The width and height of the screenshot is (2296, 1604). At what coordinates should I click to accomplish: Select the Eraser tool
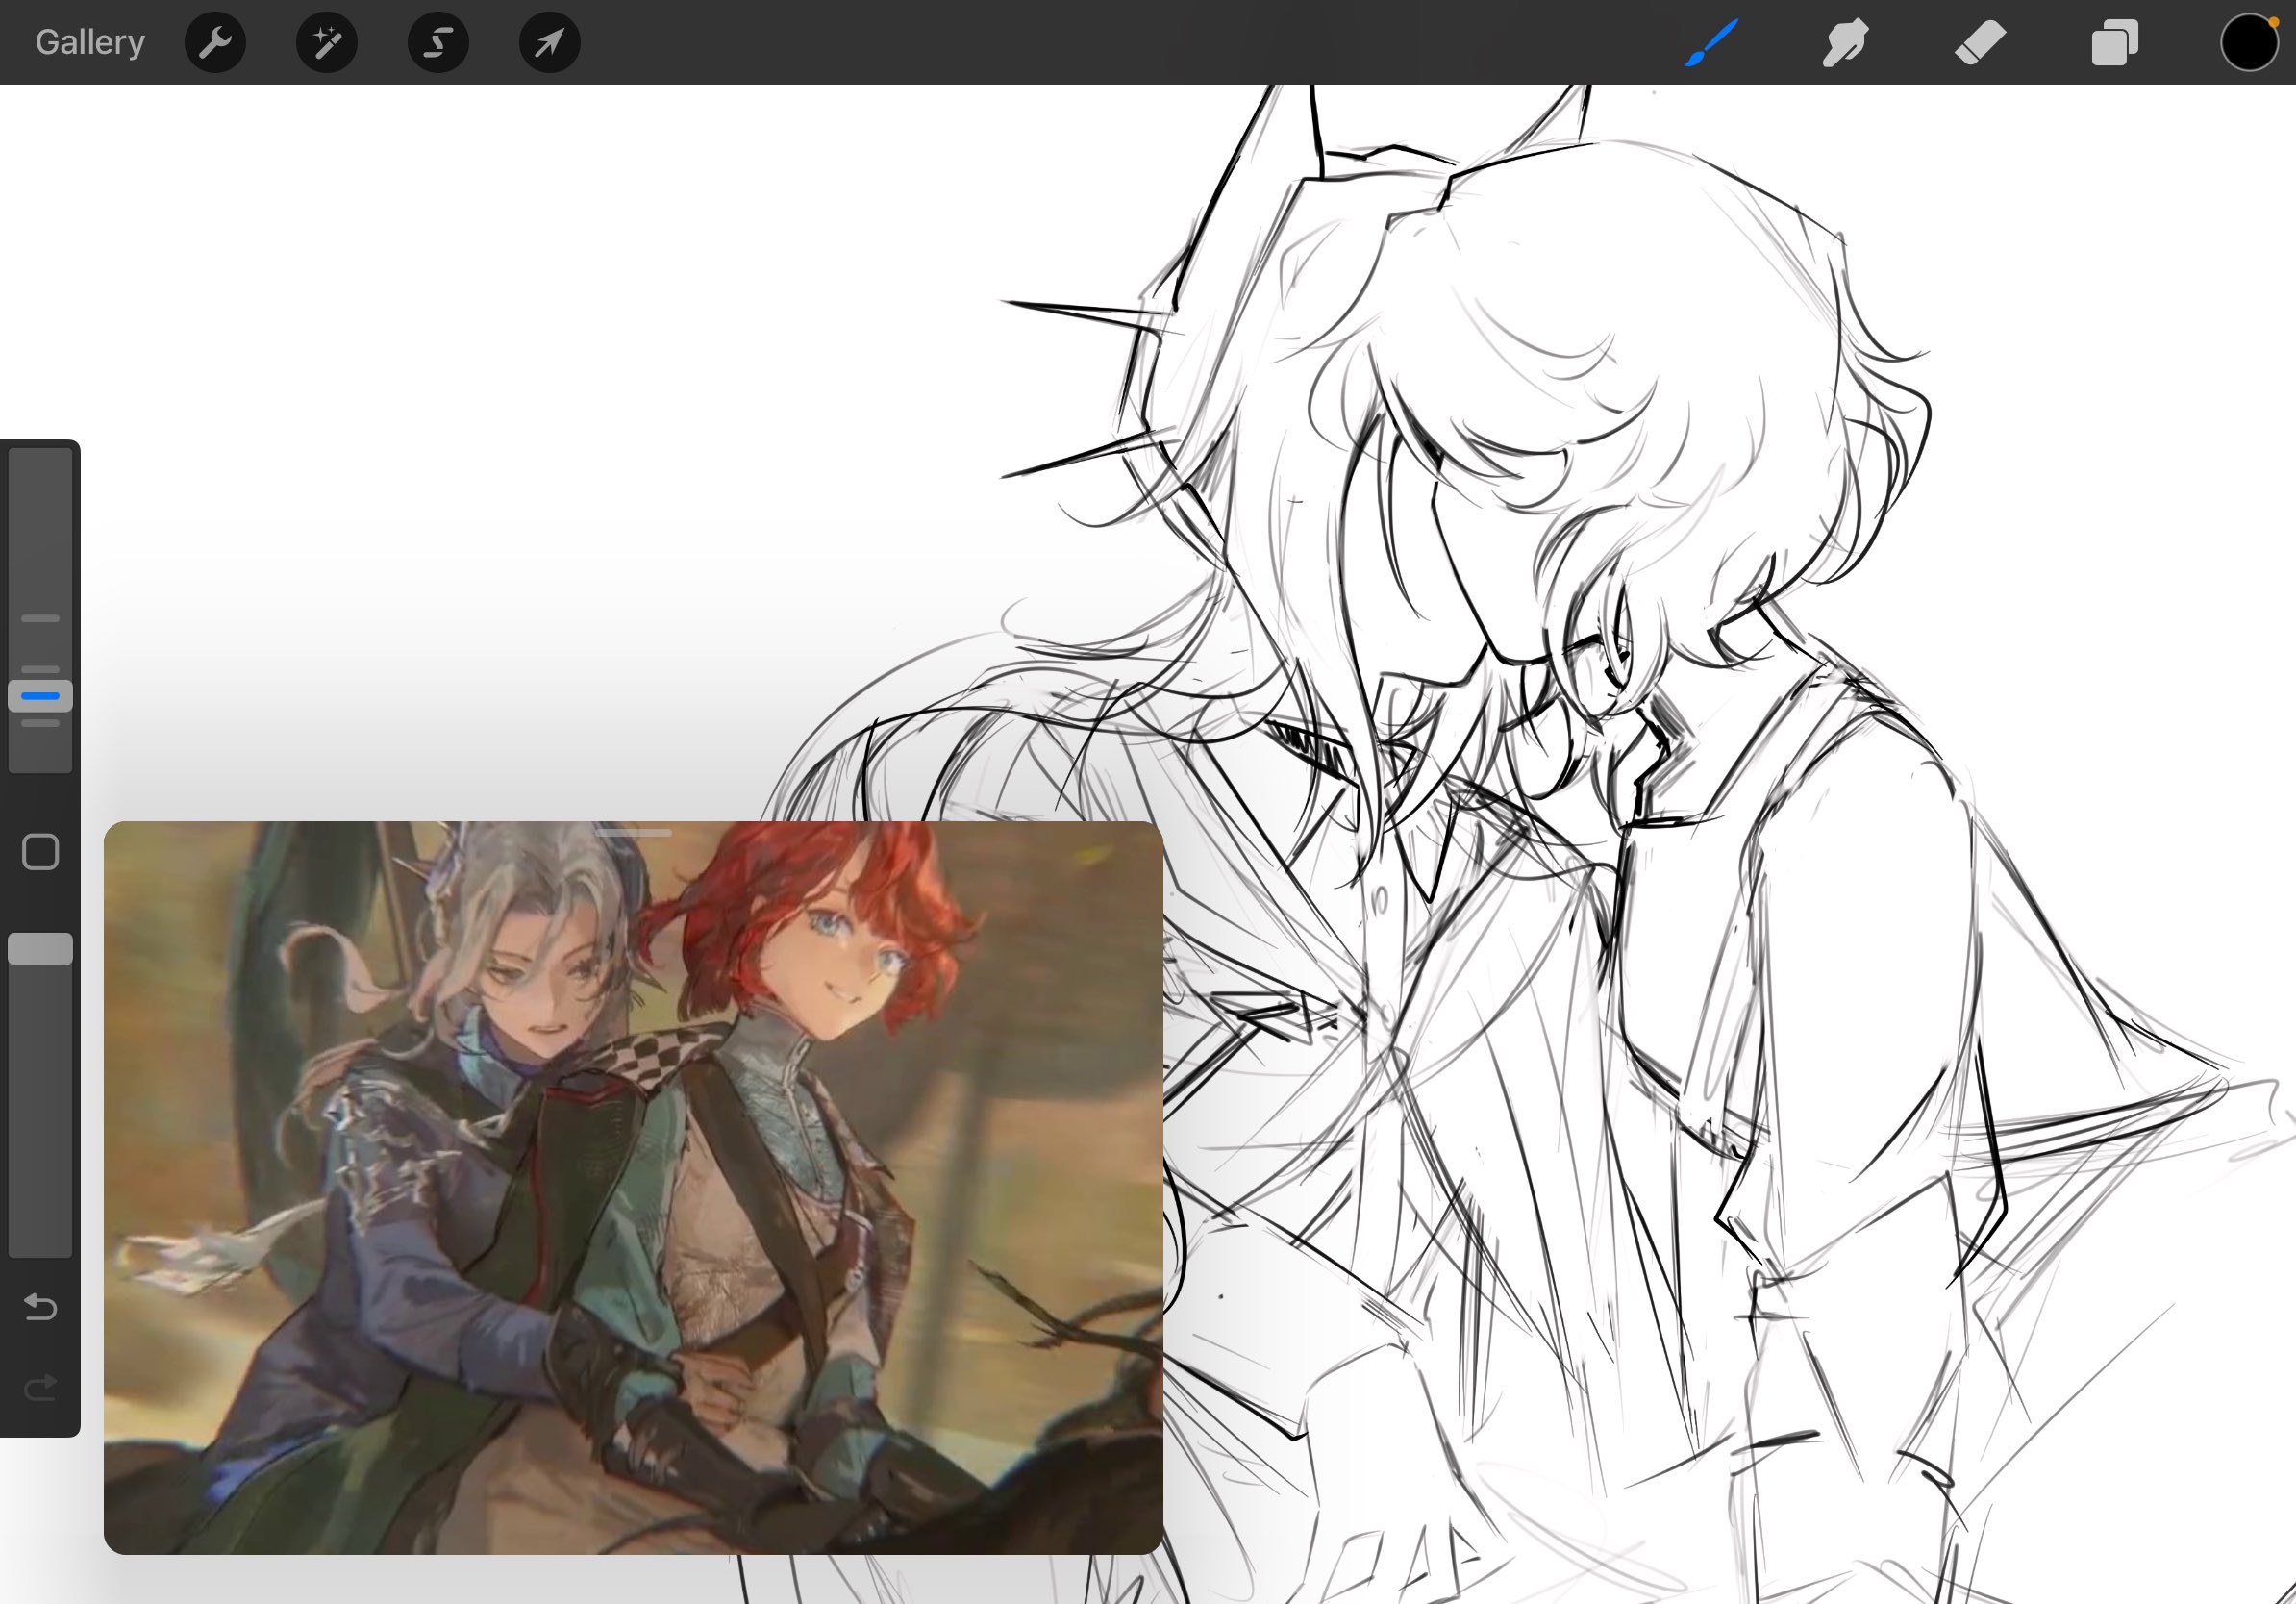pos(1979,43)
